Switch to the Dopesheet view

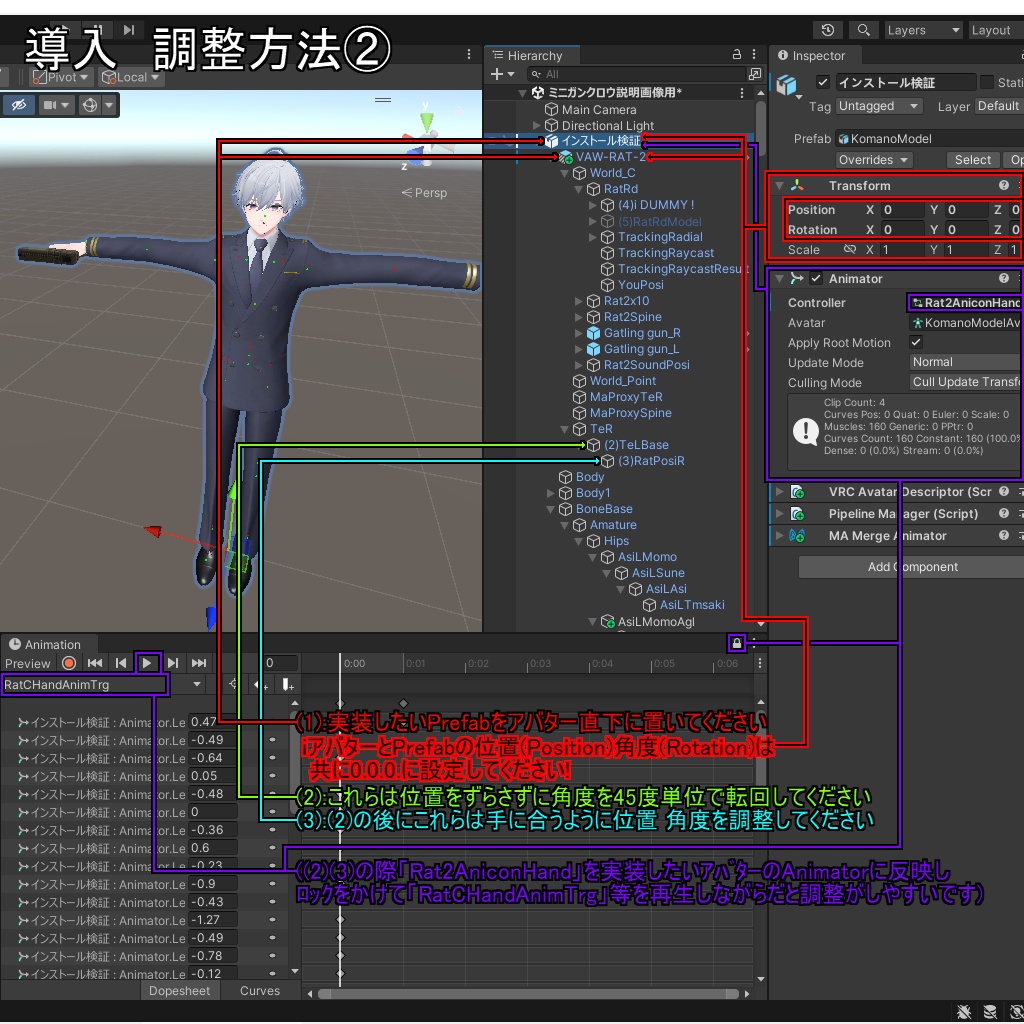[180, 991]
